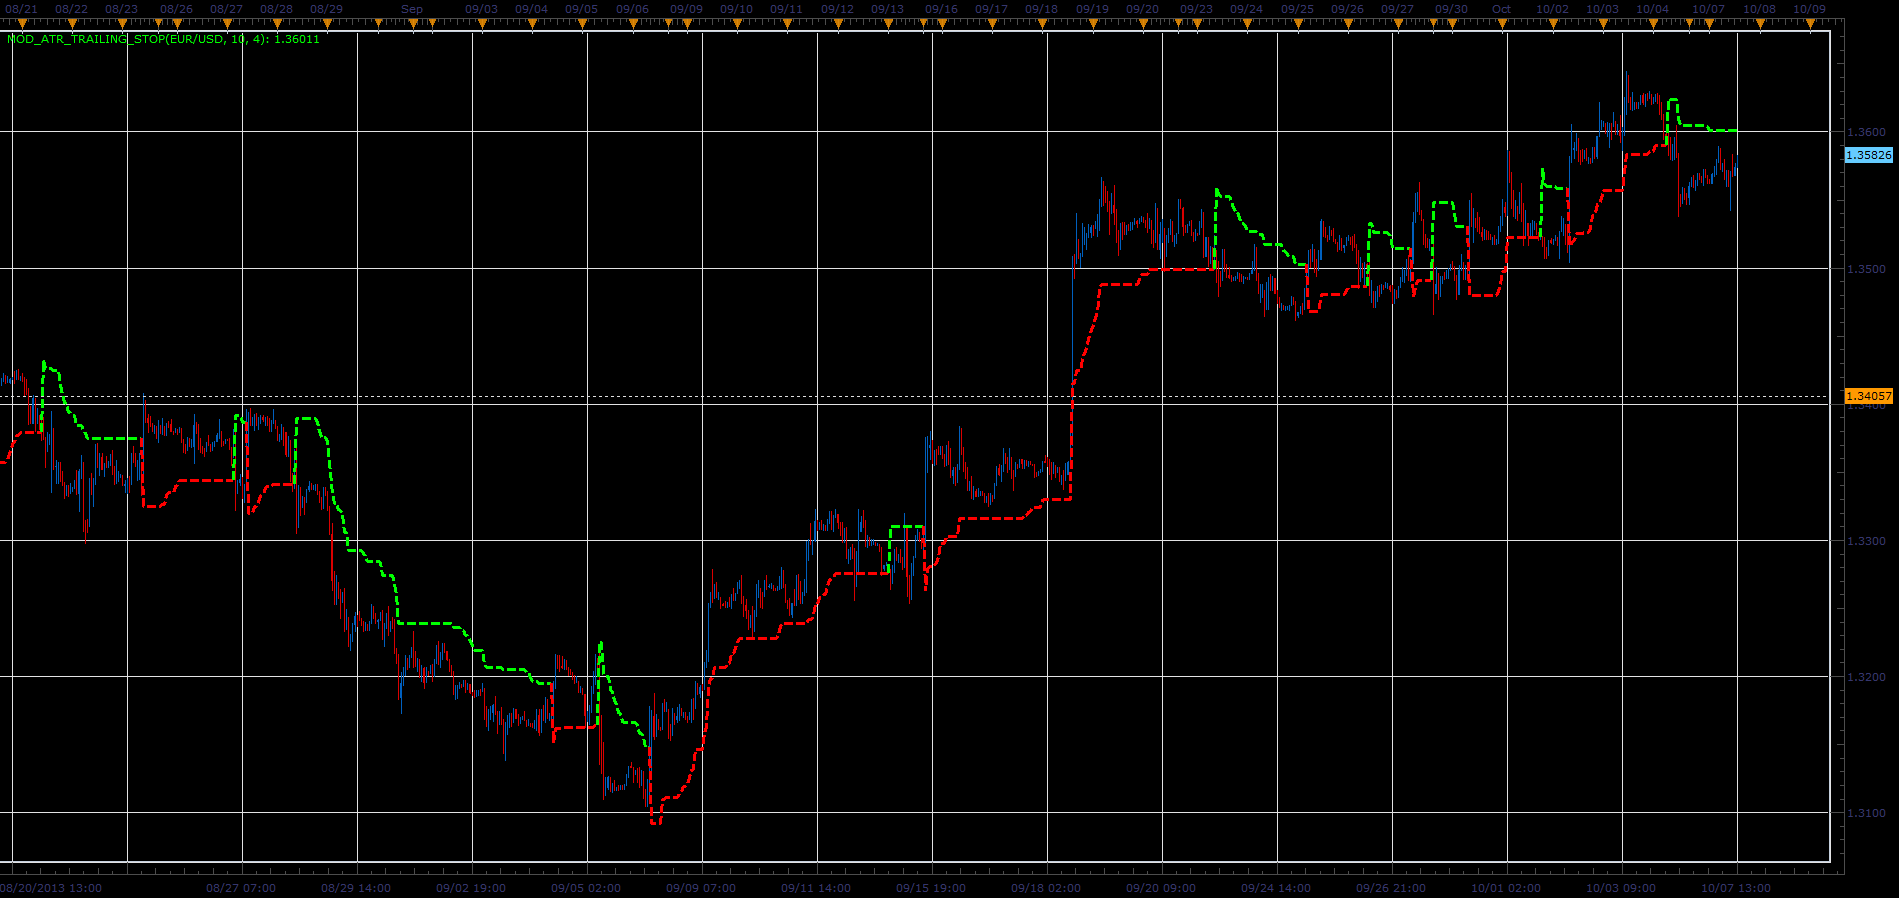Screen dimensions: 1899x898
Task: Select the orange marker beneath 09/12
Action: [837, 23]
